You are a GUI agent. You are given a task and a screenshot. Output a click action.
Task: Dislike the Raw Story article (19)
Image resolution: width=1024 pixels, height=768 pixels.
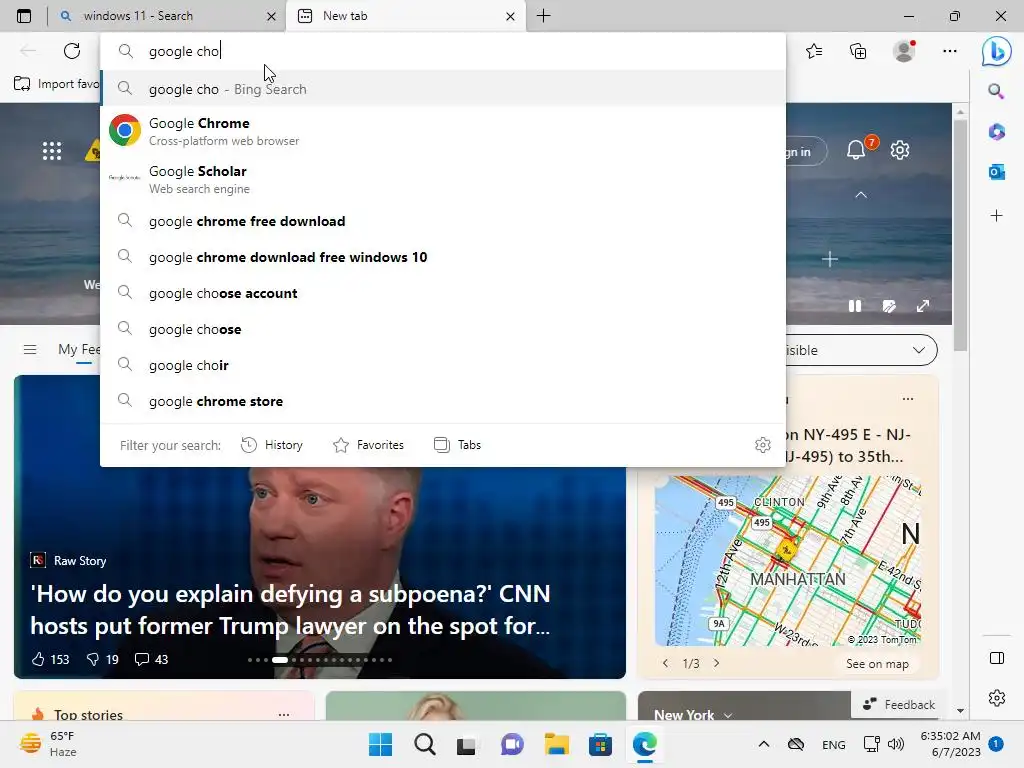[103, 660]
